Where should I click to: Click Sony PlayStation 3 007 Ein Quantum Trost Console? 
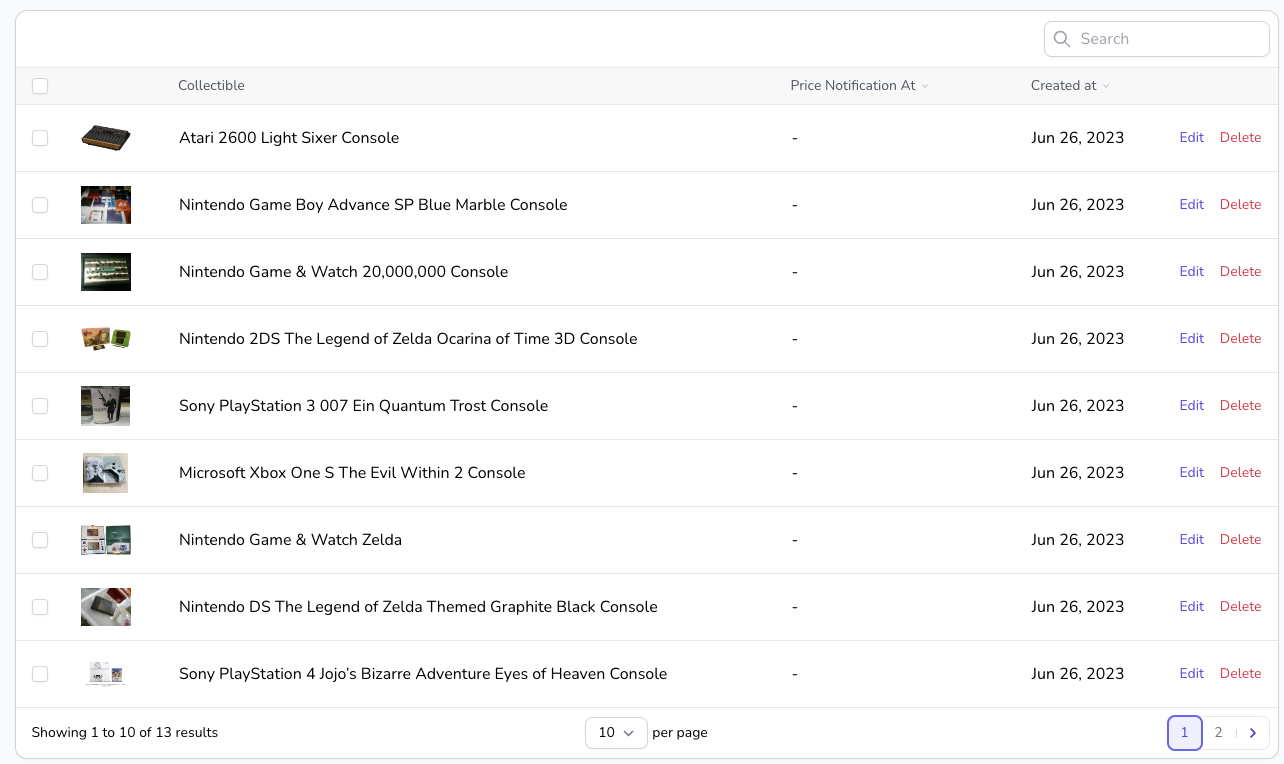pos(363,406)
